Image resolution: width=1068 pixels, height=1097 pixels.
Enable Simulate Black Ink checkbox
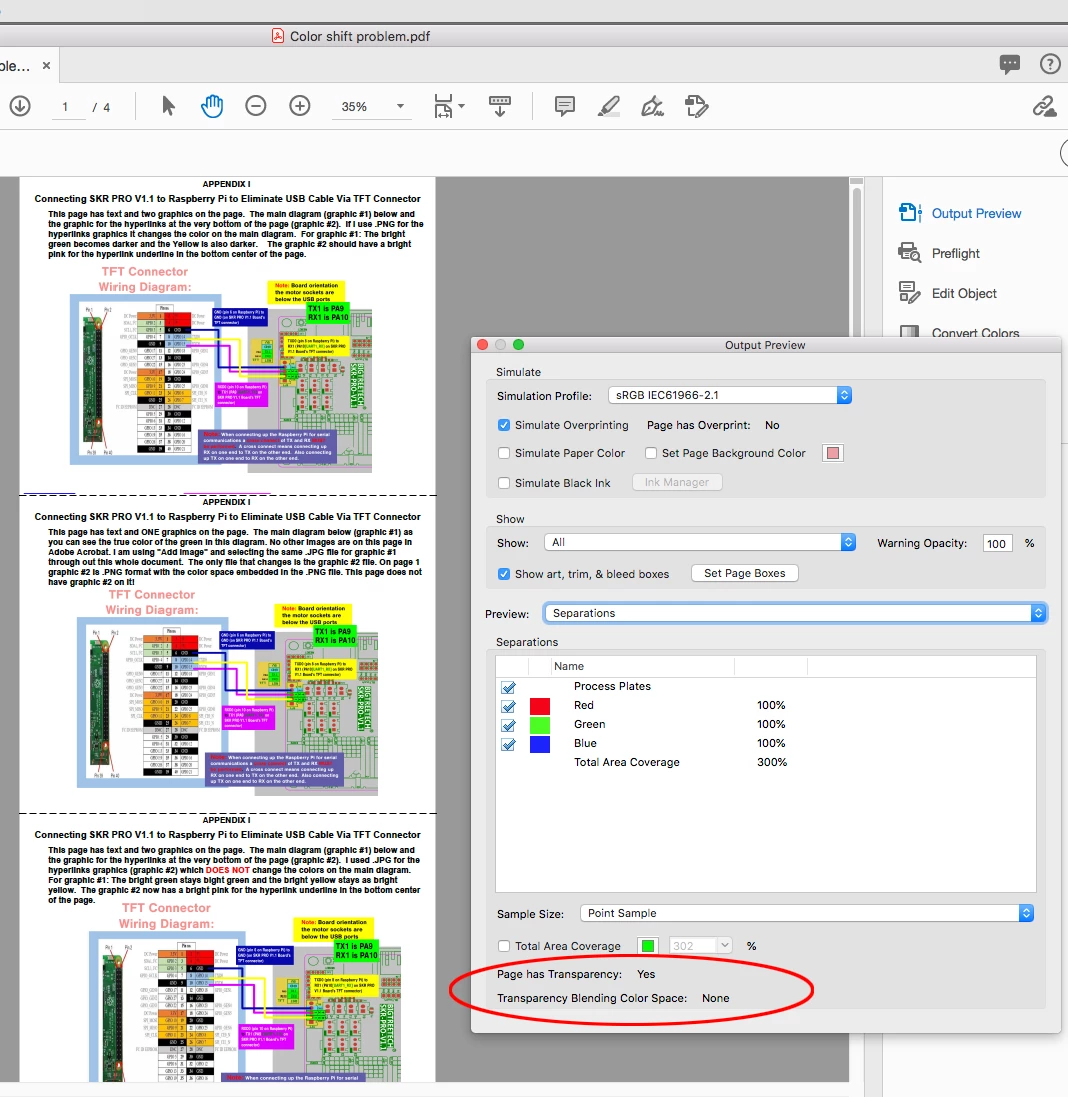point(504,483)
